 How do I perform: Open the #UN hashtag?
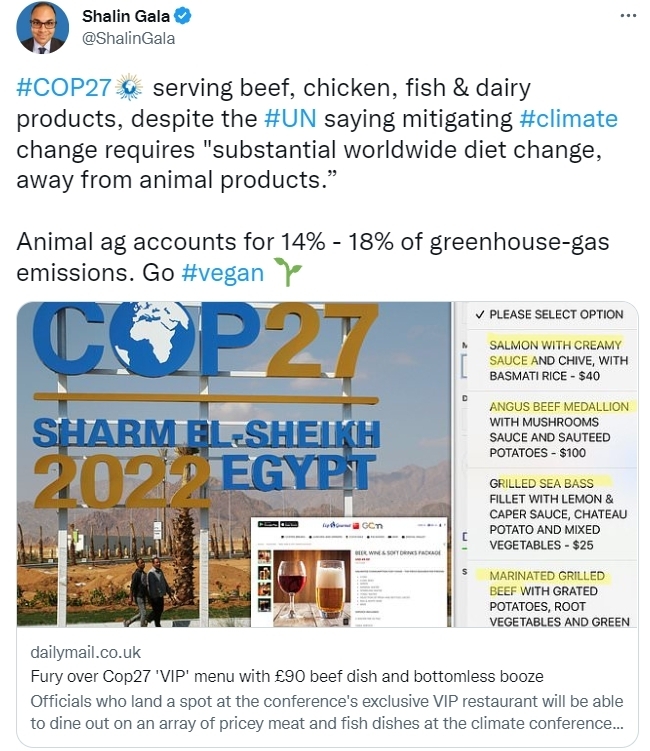290,119
